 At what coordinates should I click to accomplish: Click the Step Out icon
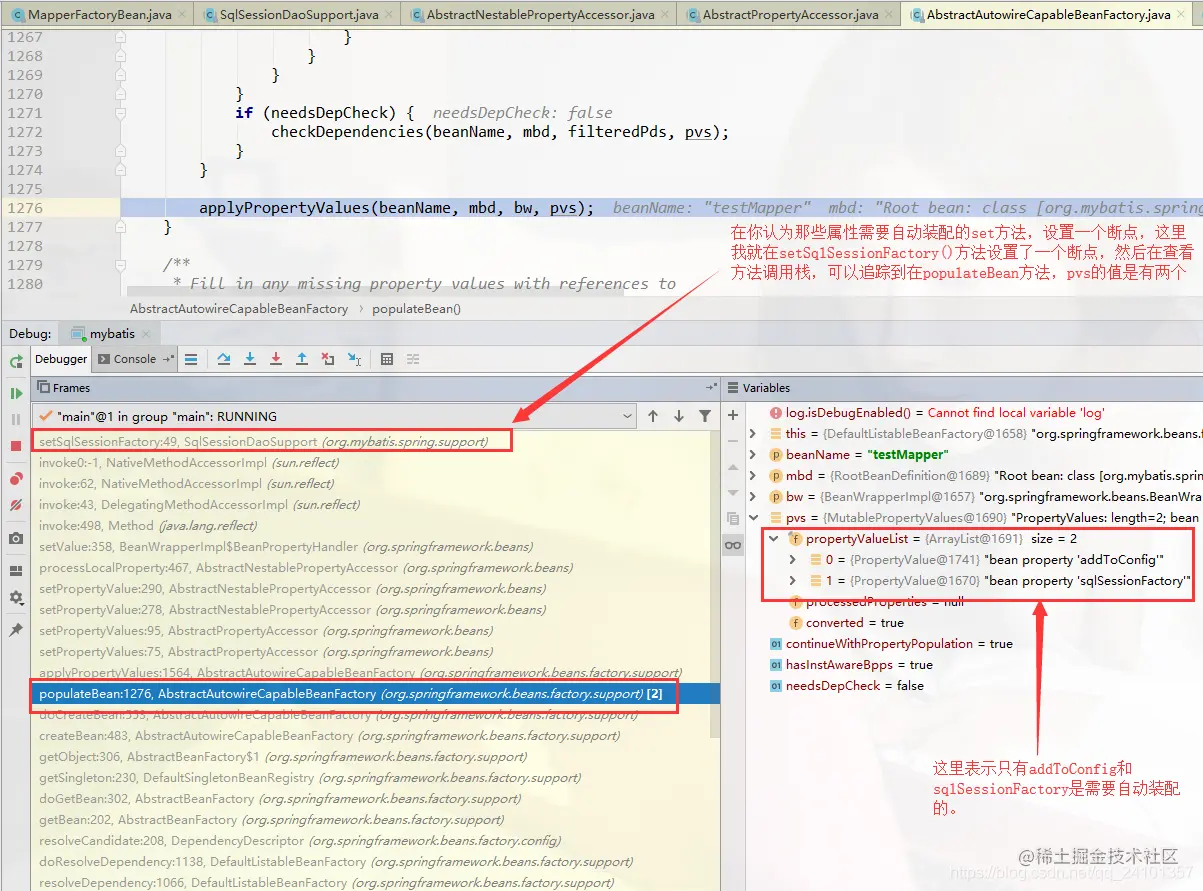click(302, 359)
